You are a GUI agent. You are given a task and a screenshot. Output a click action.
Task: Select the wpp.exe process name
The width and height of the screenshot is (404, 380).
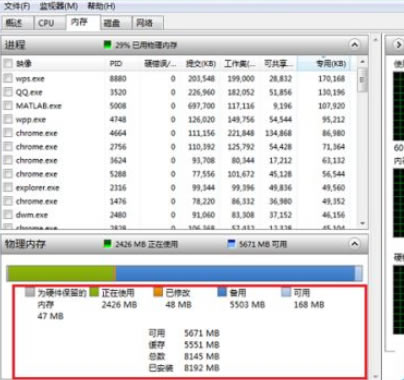coord(31,120)
